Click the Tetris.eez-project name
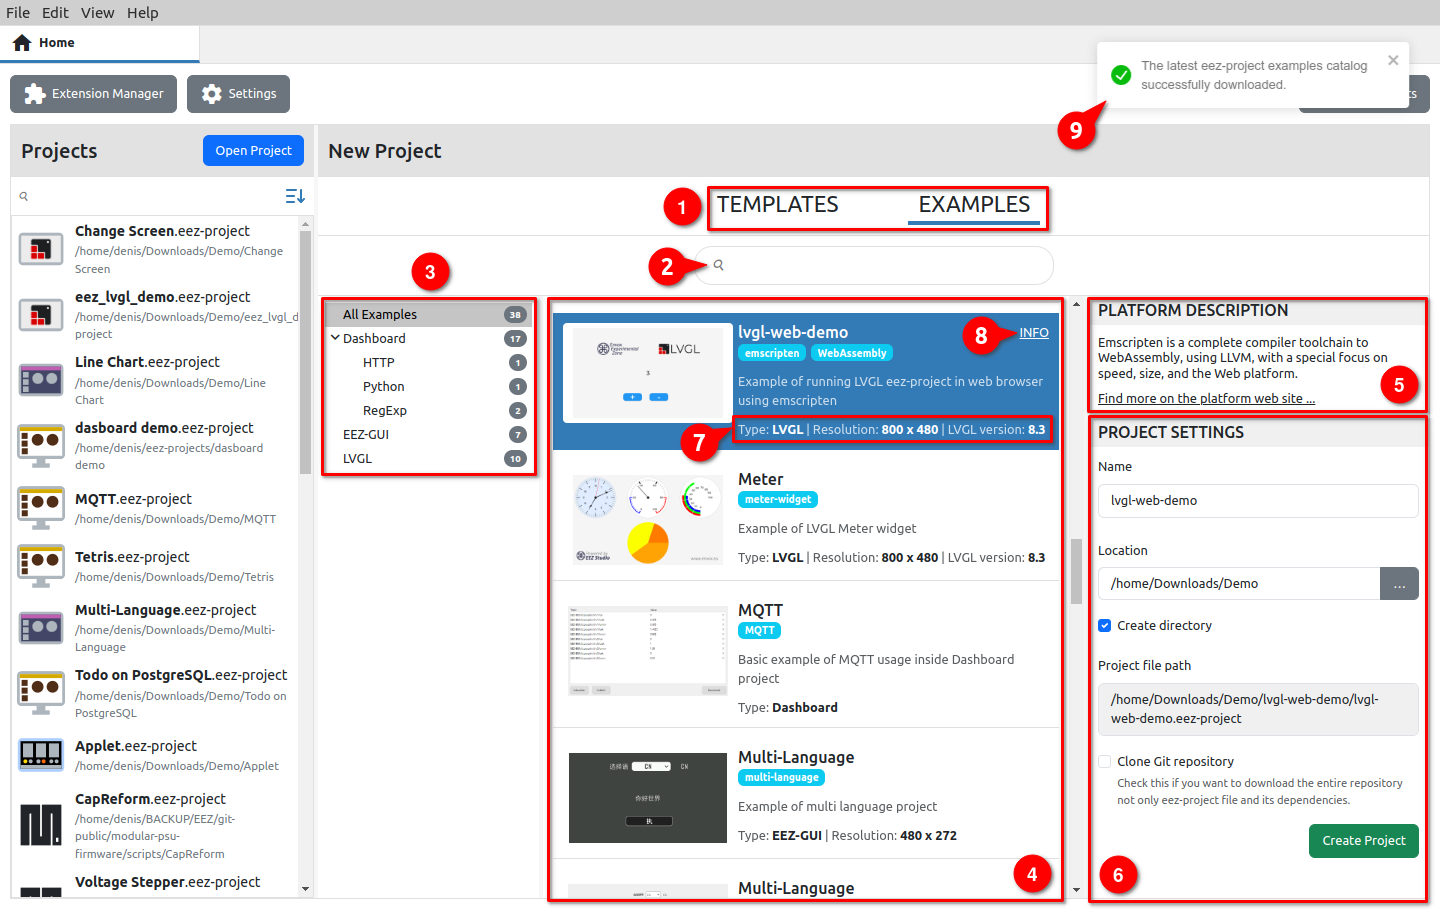The image size is (1440, 909). [132, 557]
